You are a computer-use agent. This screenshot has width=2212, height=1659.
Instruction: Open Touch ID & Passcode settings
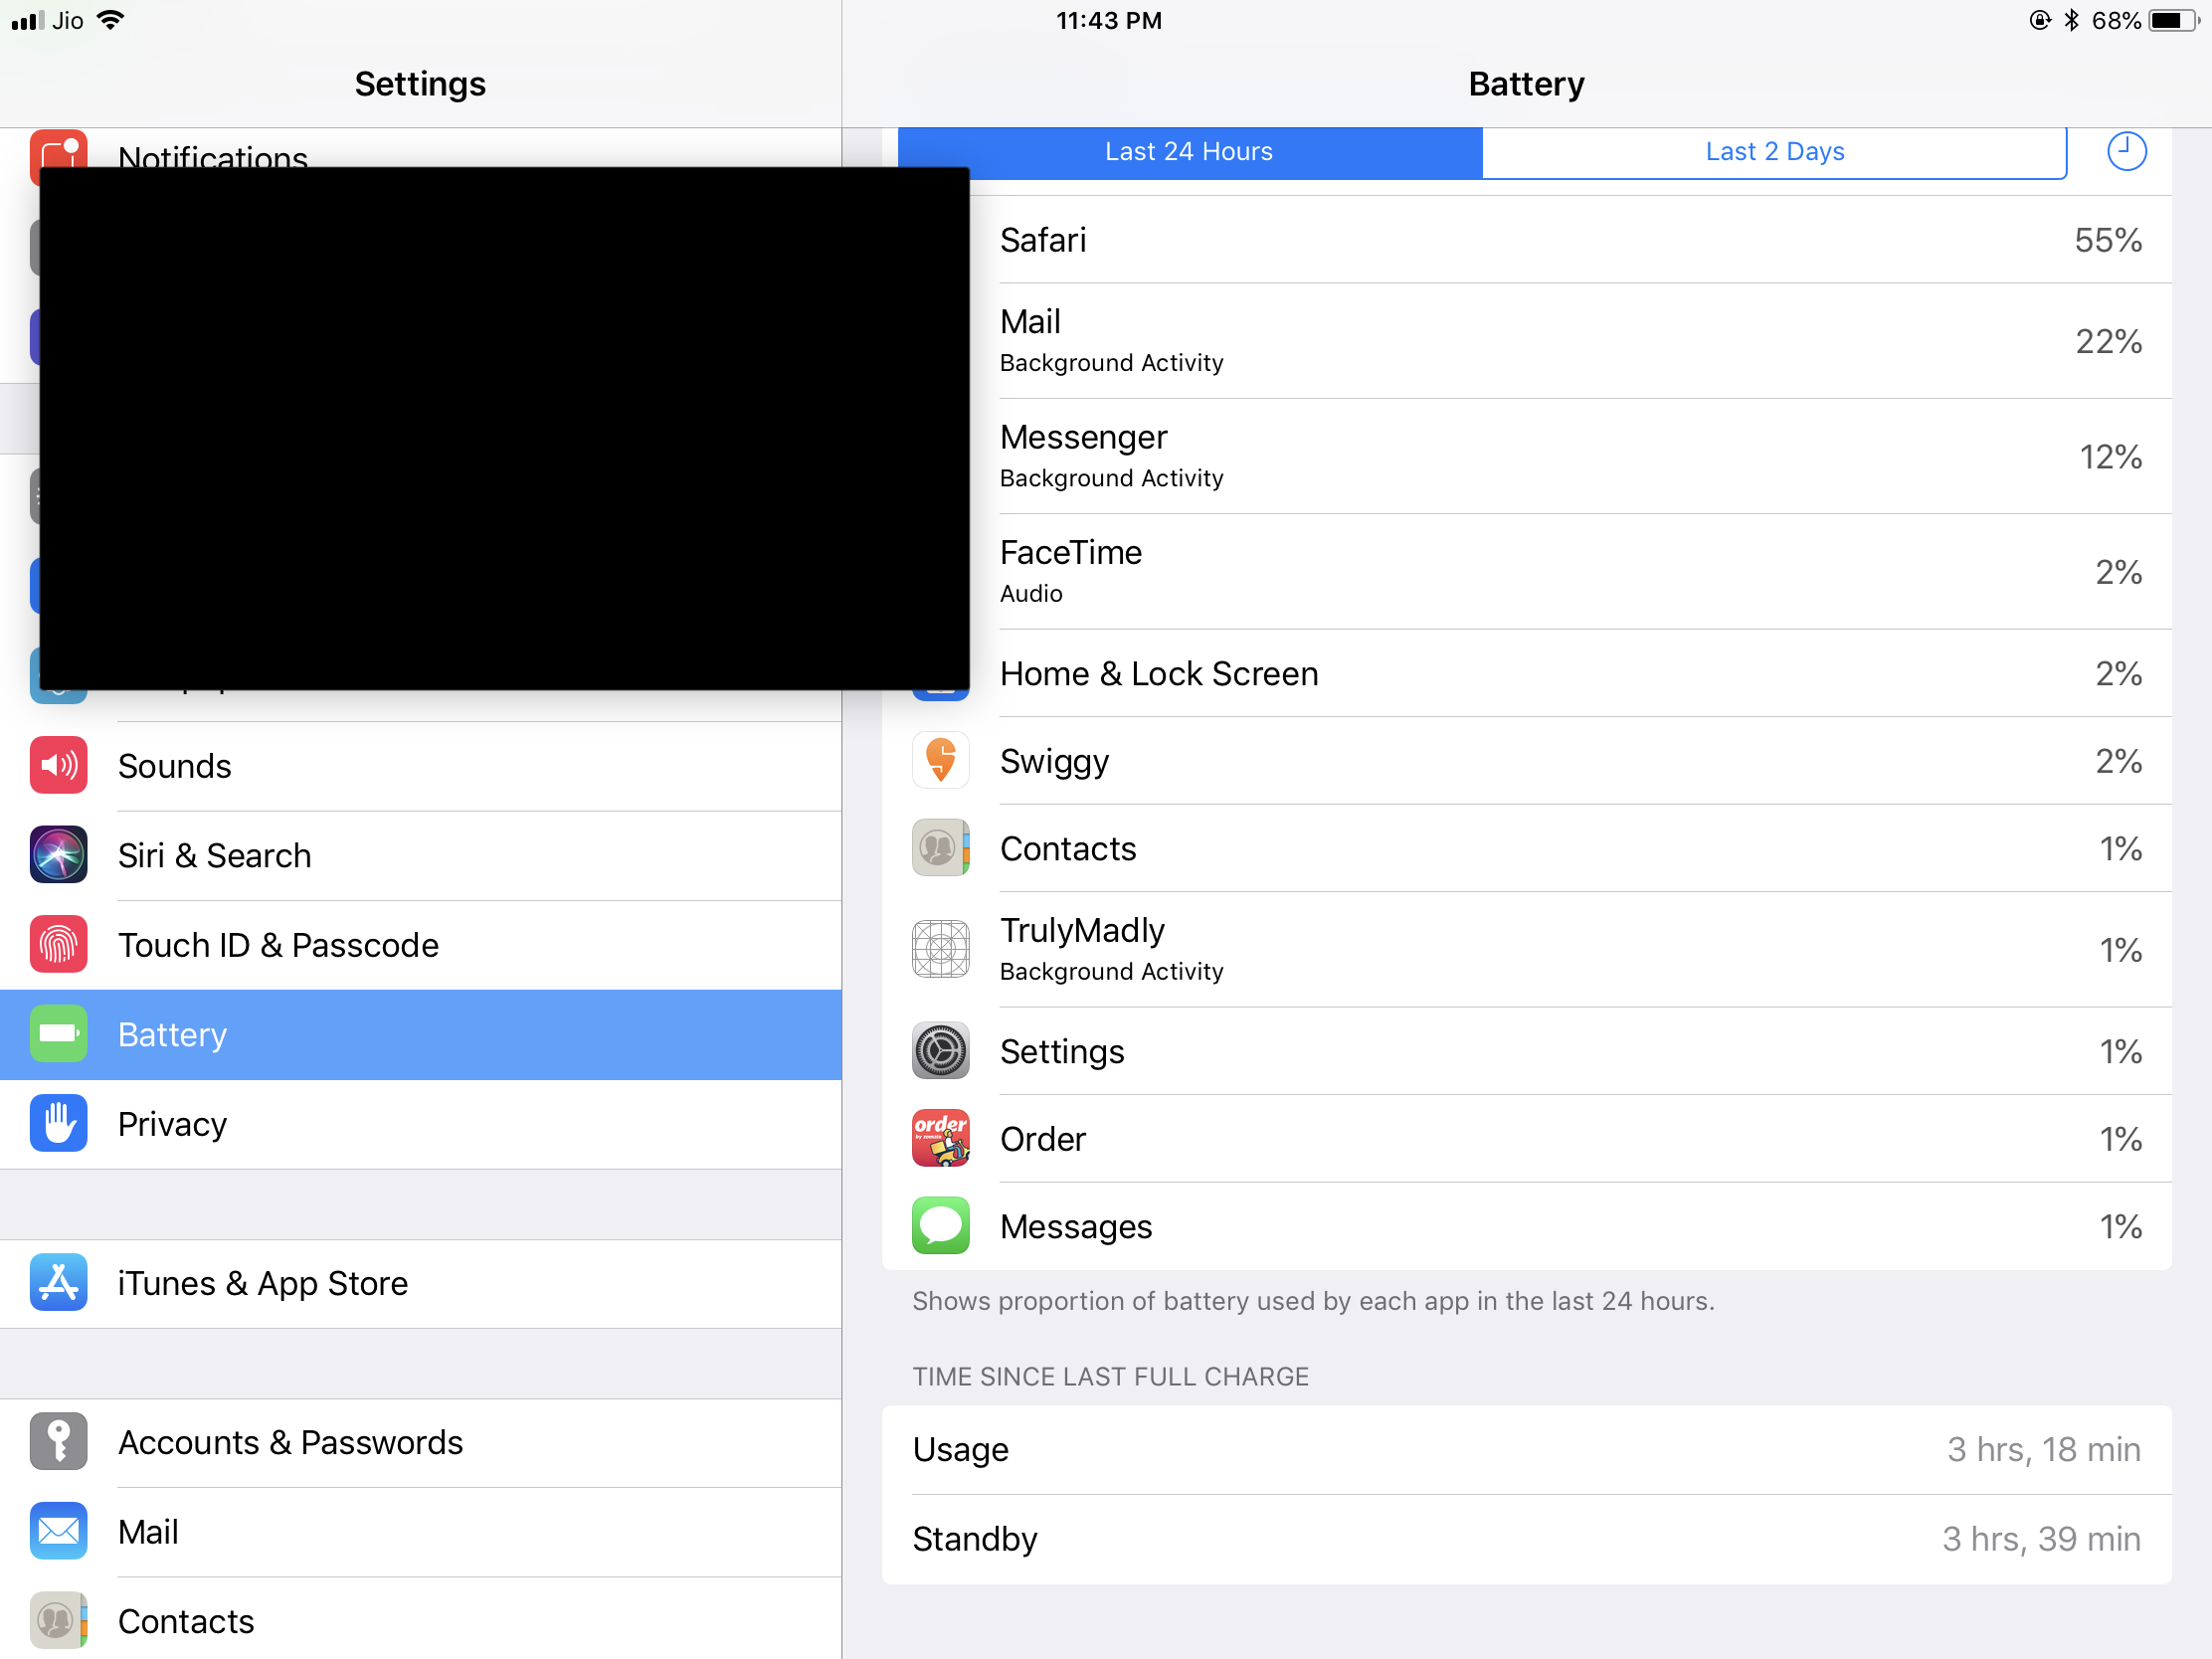(420, 945)
